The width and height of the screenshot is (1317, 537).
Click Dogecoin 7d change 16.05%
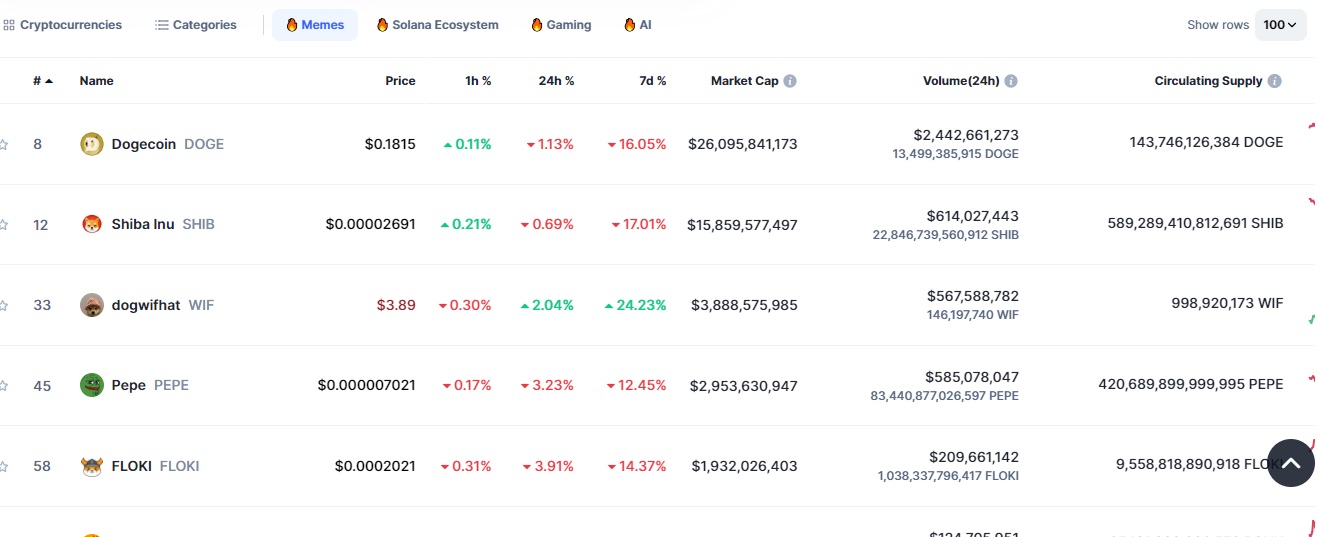[637, 144]
